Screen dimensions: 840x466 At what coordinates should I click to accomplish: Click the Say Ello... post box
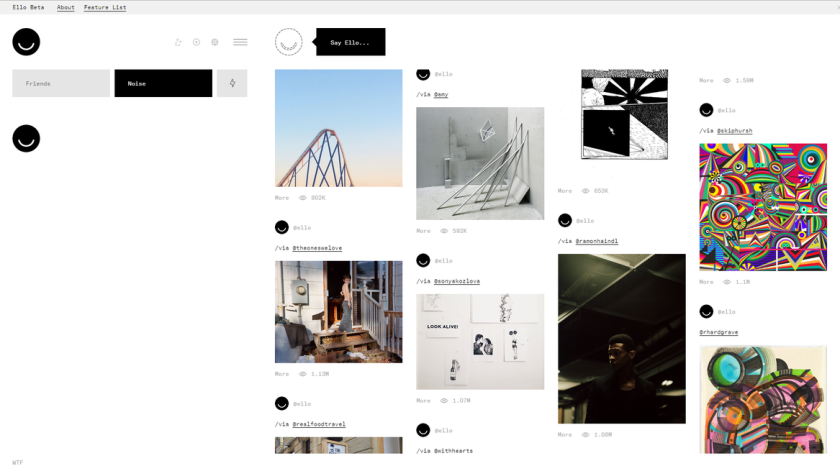click(x=350, y=42)
